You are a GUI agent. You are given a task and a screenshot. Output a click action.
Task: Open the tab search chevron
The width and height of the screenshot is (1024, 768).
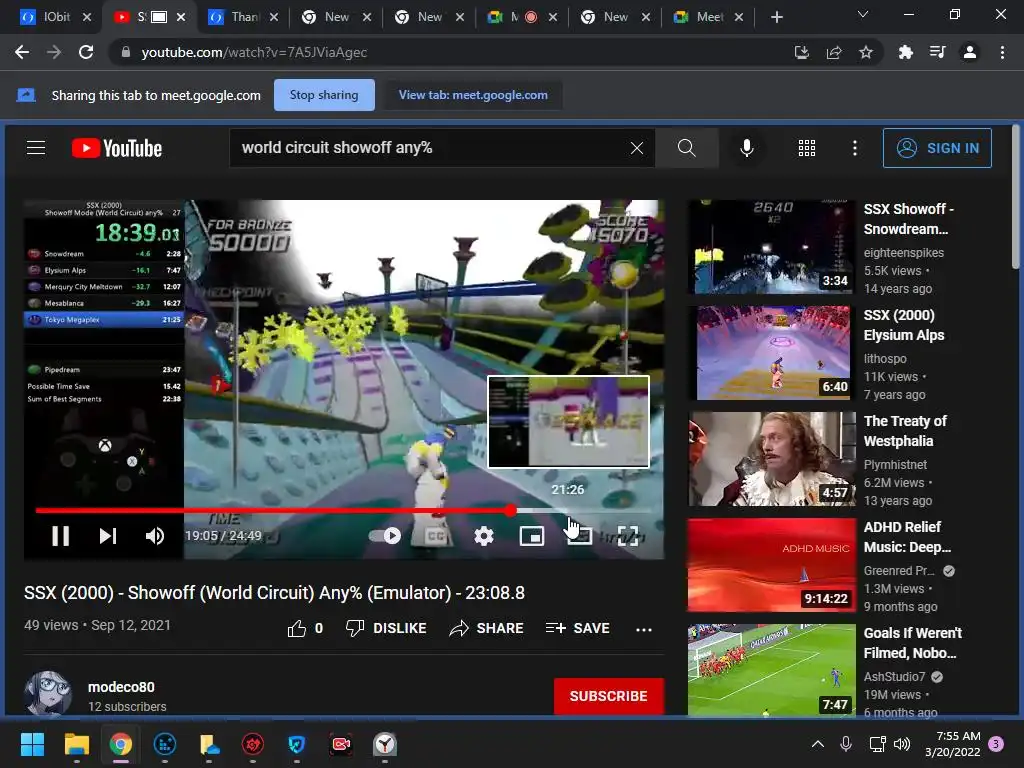[x=863, y=14]
